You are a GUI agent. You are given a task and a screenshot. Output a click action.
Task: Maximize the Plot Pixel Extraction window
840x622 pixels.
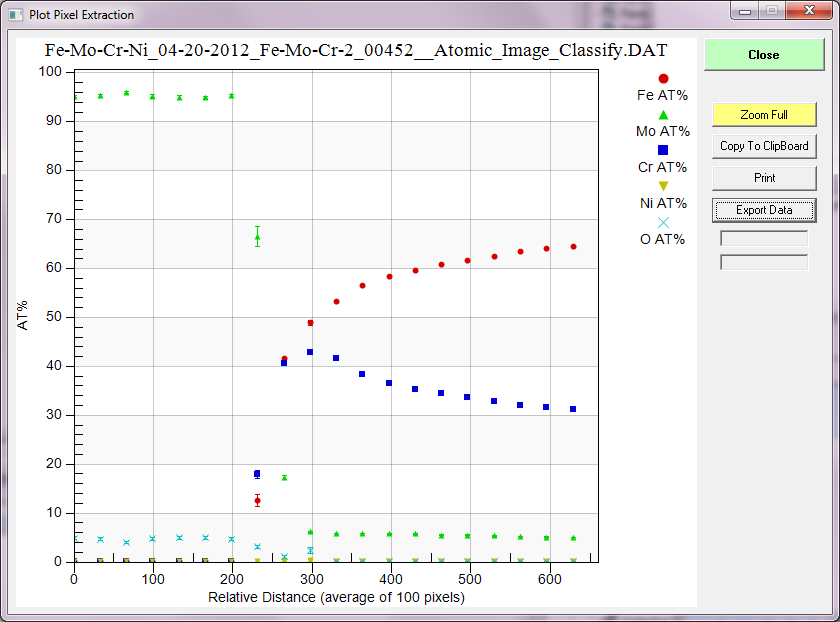[771, 10]
